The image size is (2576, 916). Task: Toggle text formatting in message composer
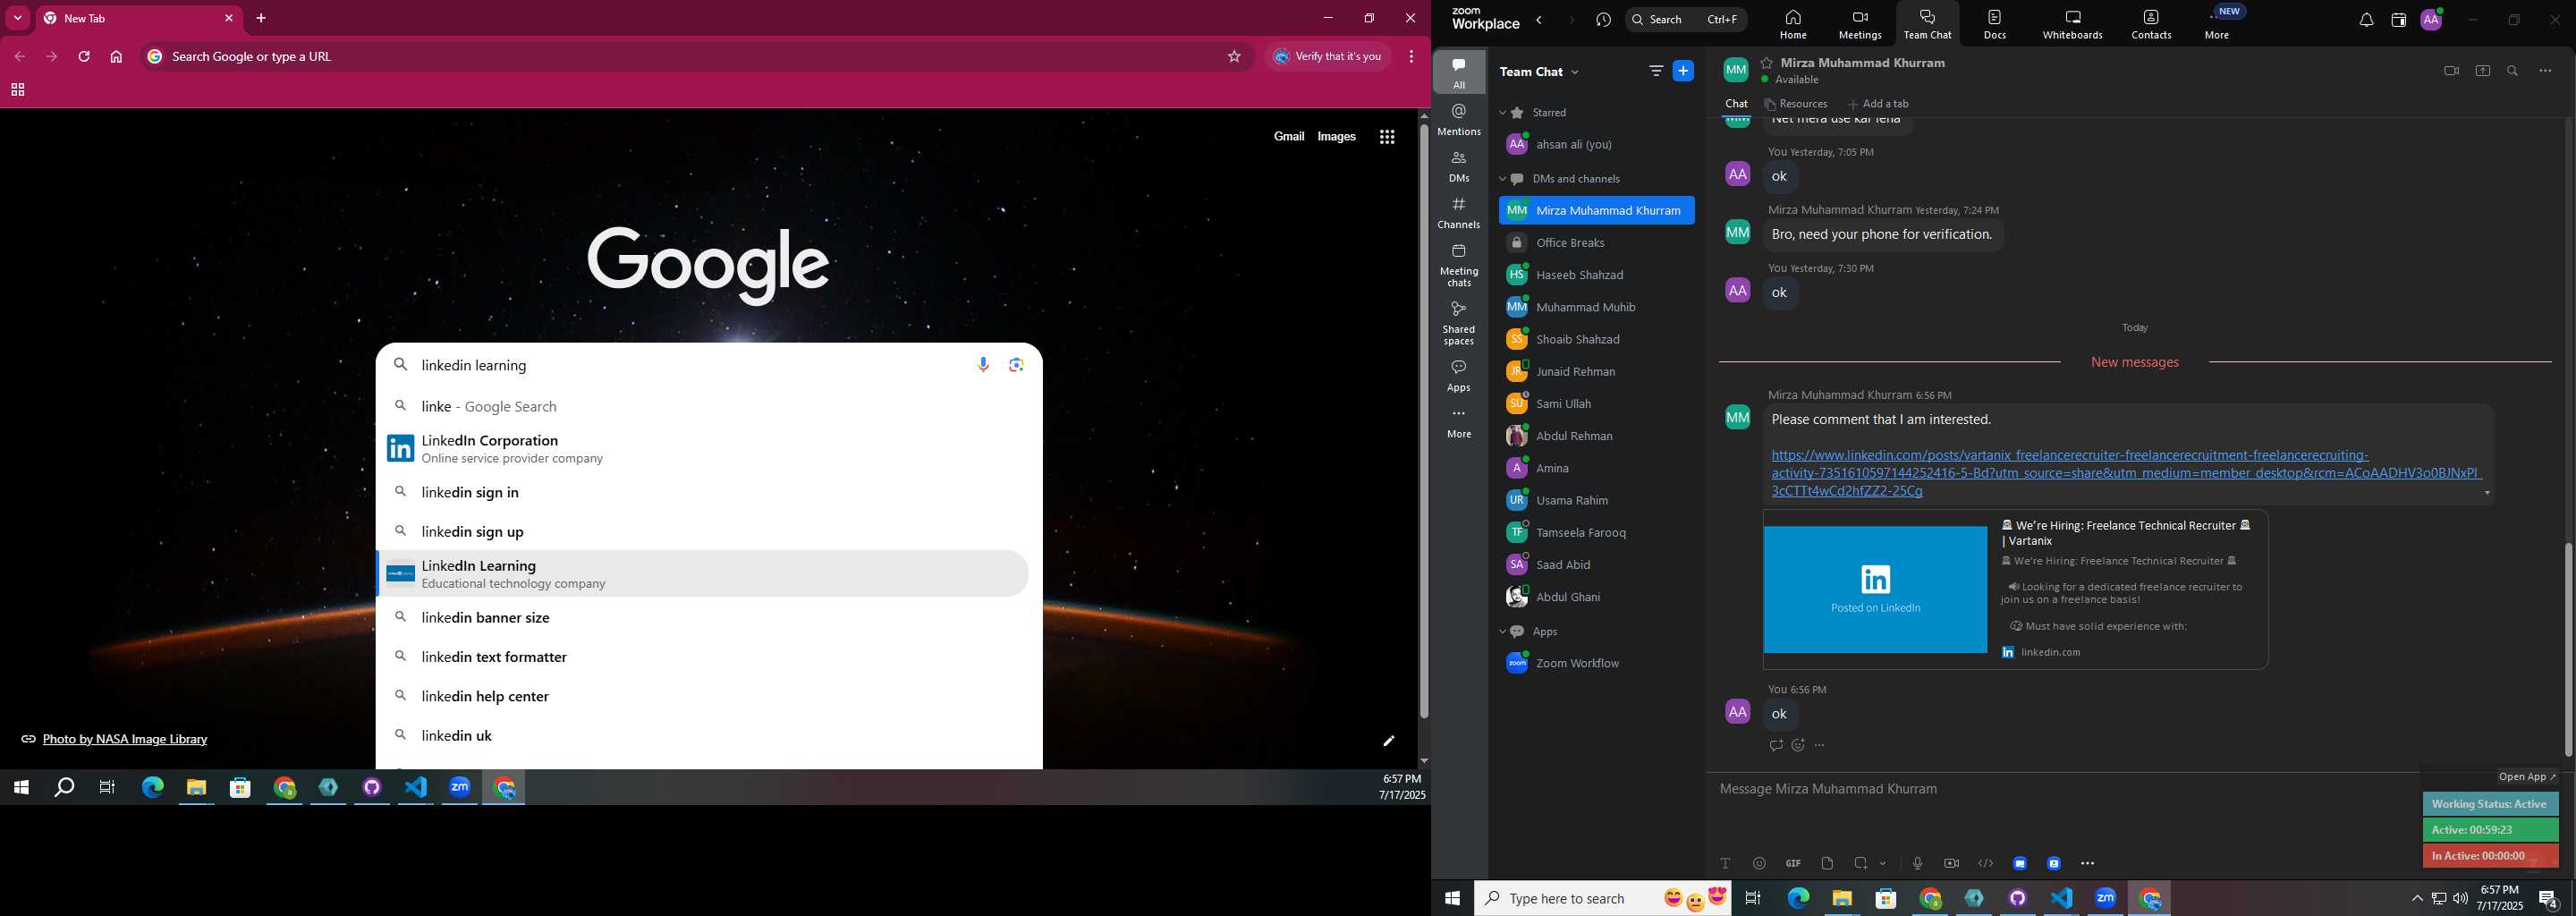1725,863
